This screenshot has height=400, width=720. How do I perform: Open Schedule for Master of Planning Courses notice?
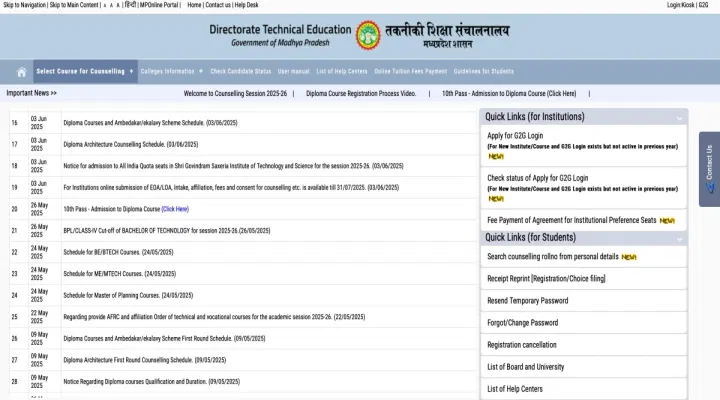tap(128, 295)
